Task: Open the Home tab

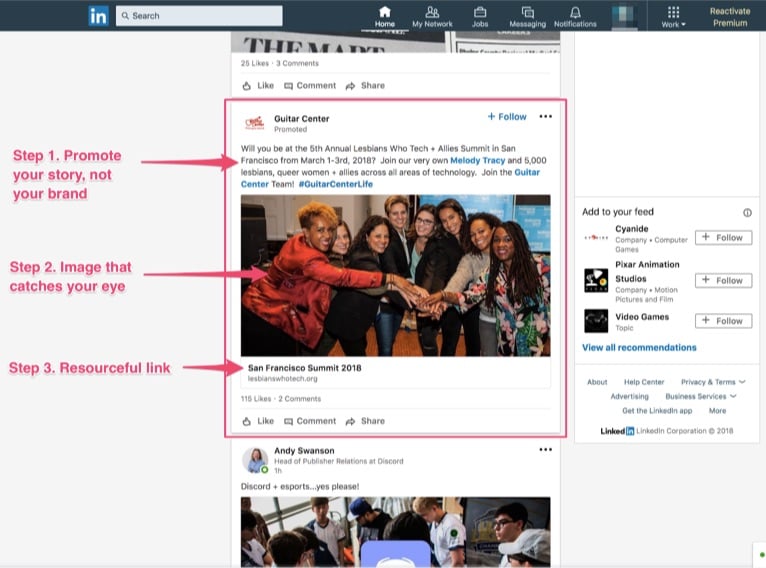Action: (x=385, y=17)
